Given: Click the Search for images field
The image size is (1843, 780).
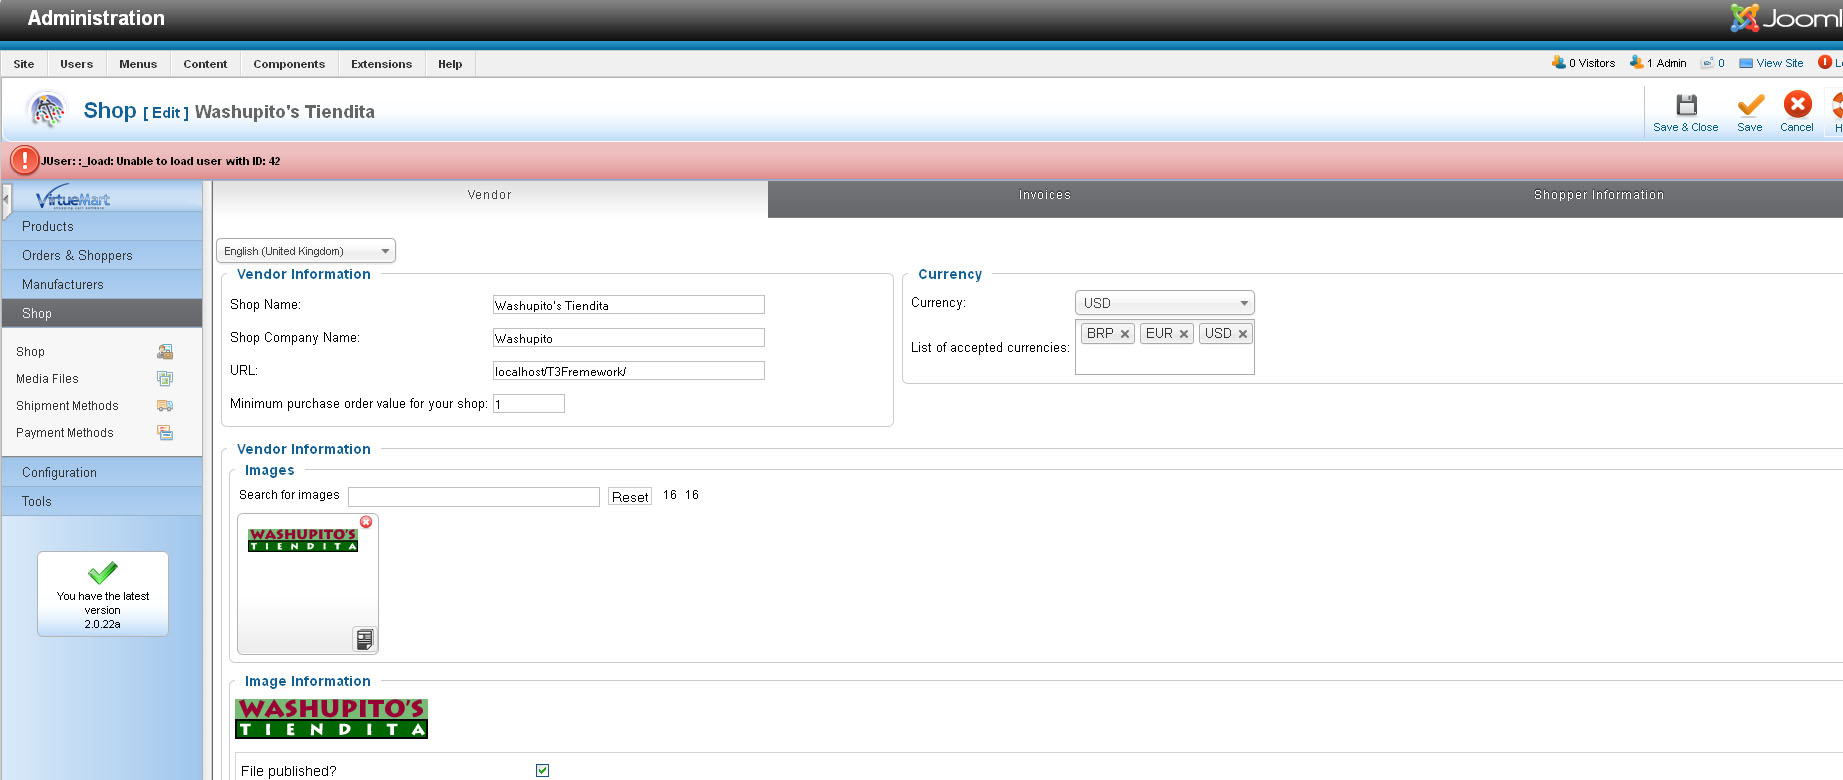Looking at the screenshot, I should [x=474, y=497].
